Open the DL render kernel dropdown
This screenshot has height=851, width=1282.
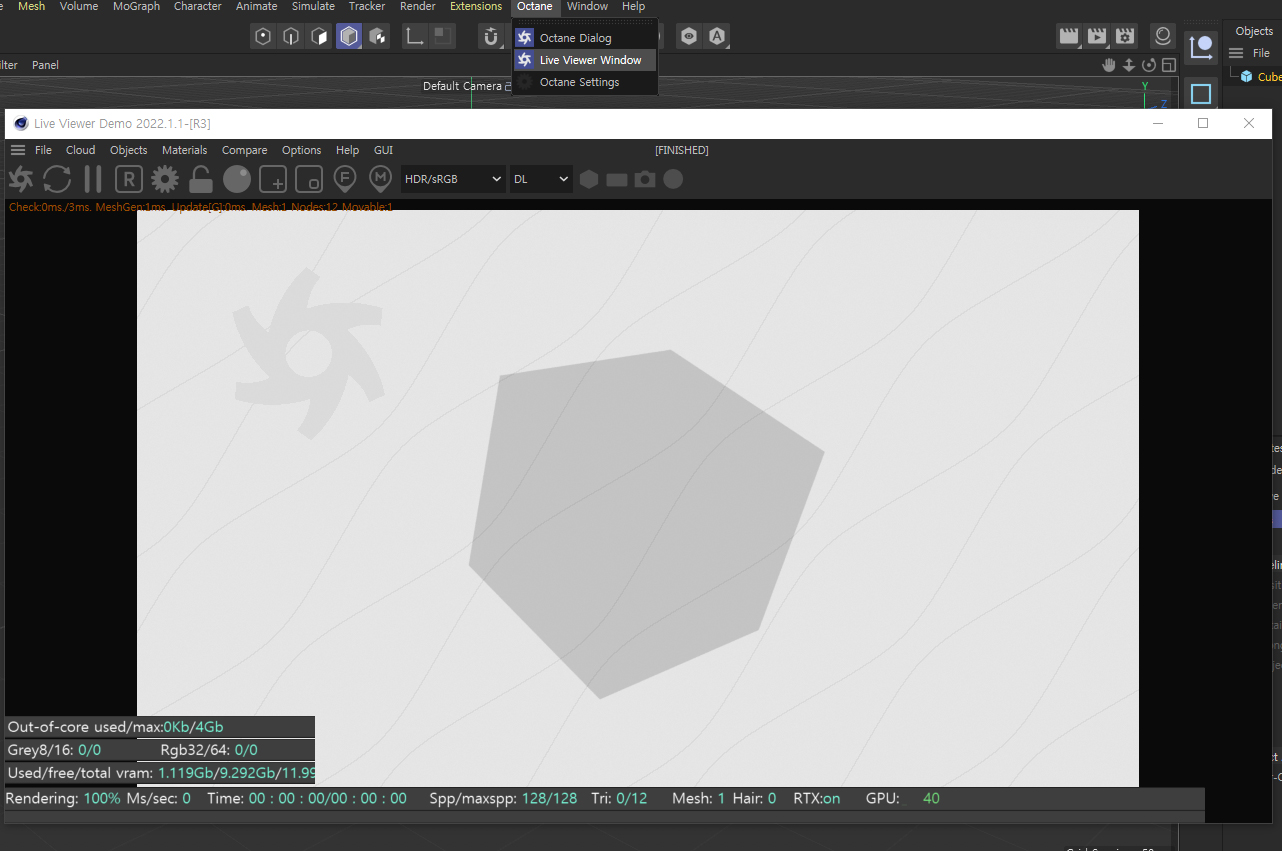541,179
